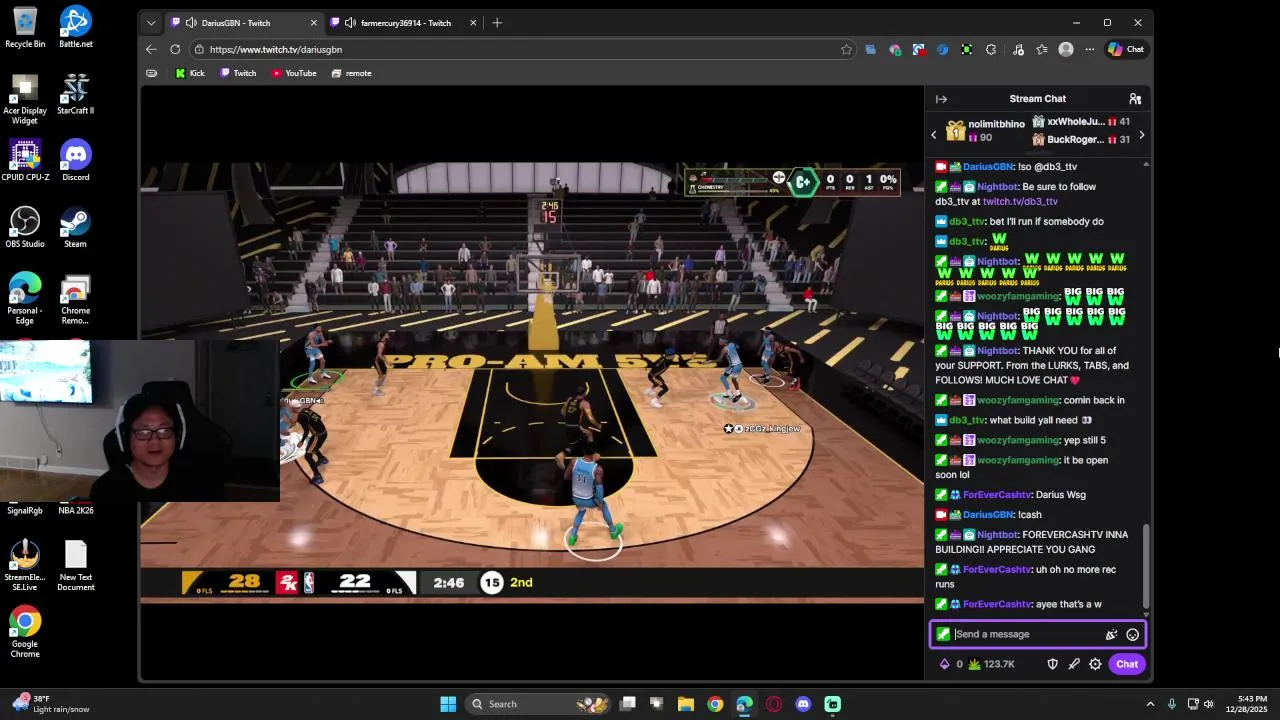Open chat settings gear

[x=1095, y=664]
